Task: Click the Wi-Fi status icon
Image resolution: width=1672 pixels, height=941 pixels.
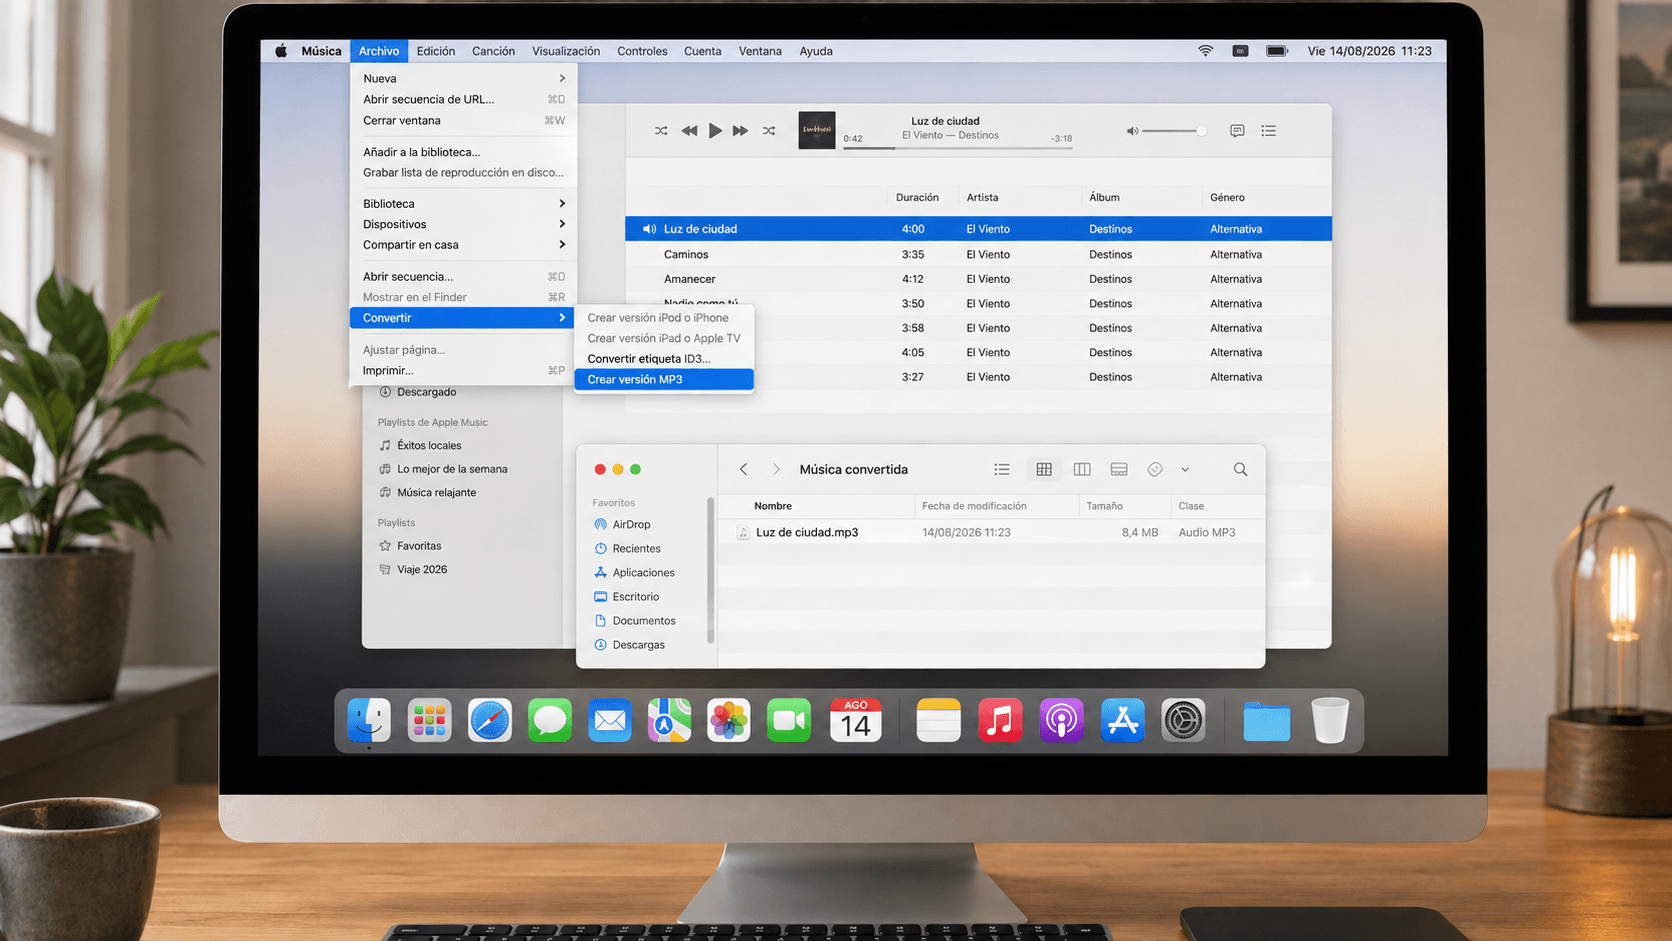Action: tap(1206, 51)
